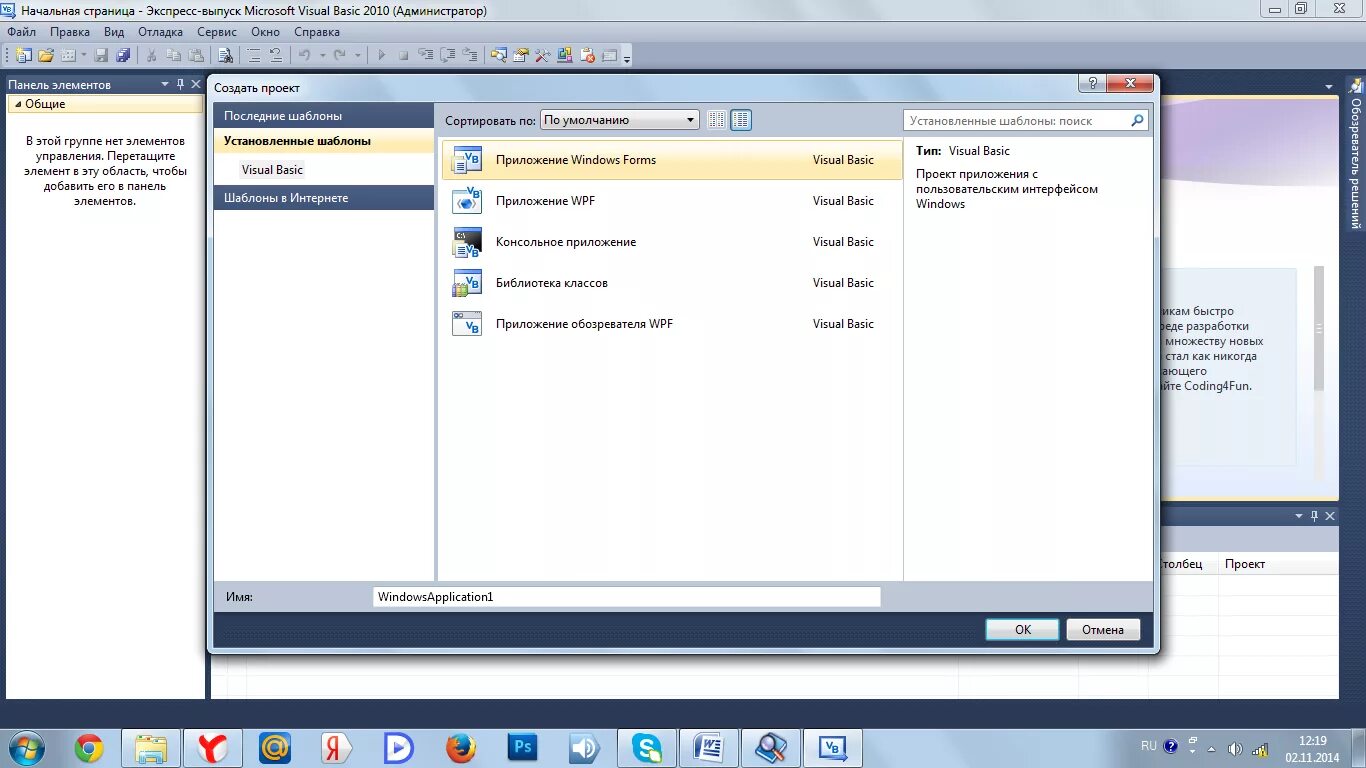Open the Undo history dropdown arrow
Viewport: 1366px width, 768px height.
tap(323, 55)
